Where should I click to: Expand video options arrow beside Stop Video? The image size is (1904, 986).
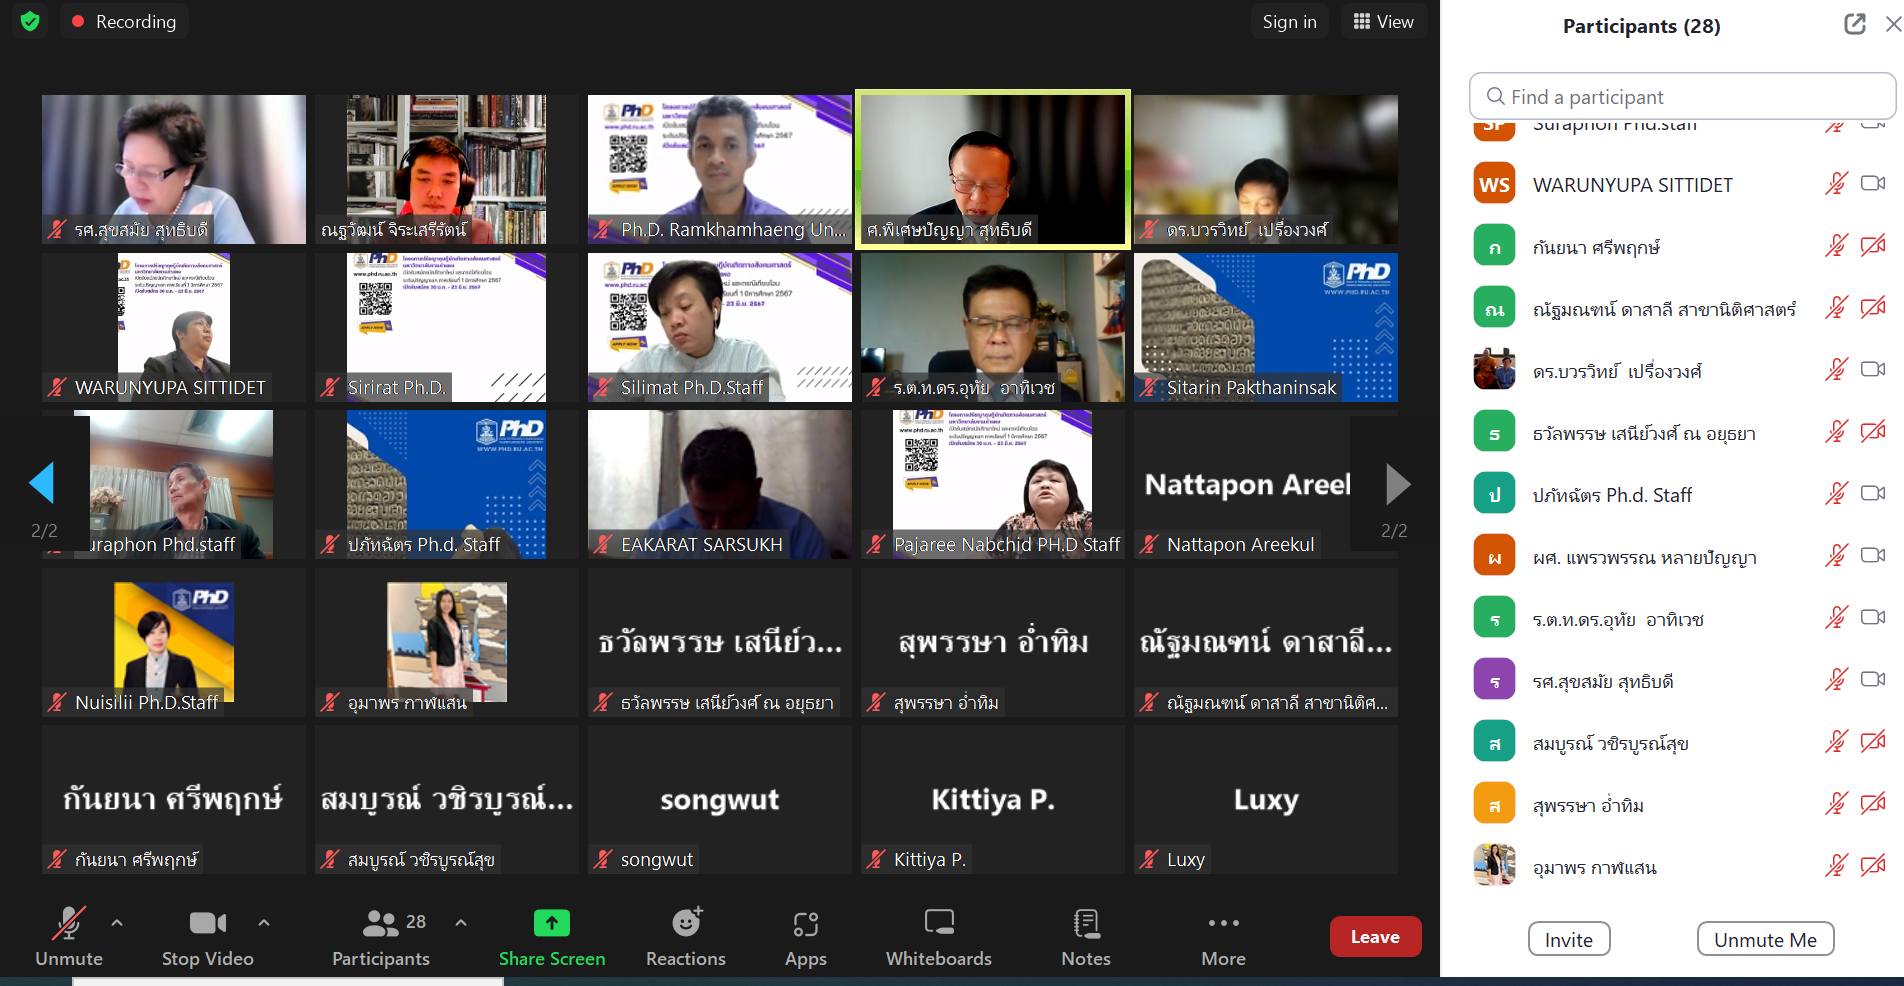[264, 922]
